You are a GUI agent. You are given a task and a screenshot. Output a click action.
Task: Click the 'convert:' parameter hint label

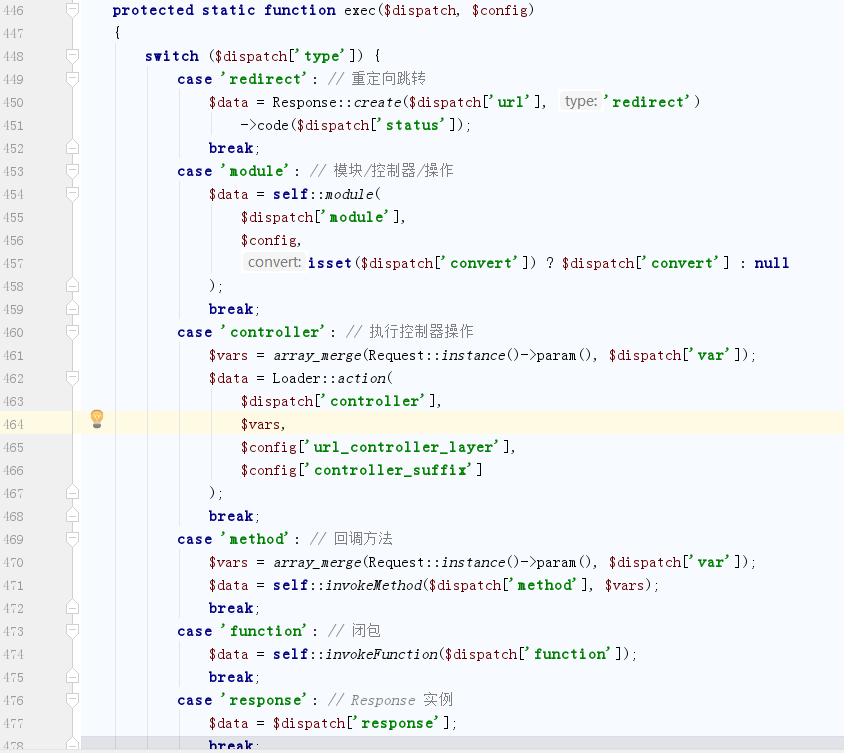pos(275,263)
